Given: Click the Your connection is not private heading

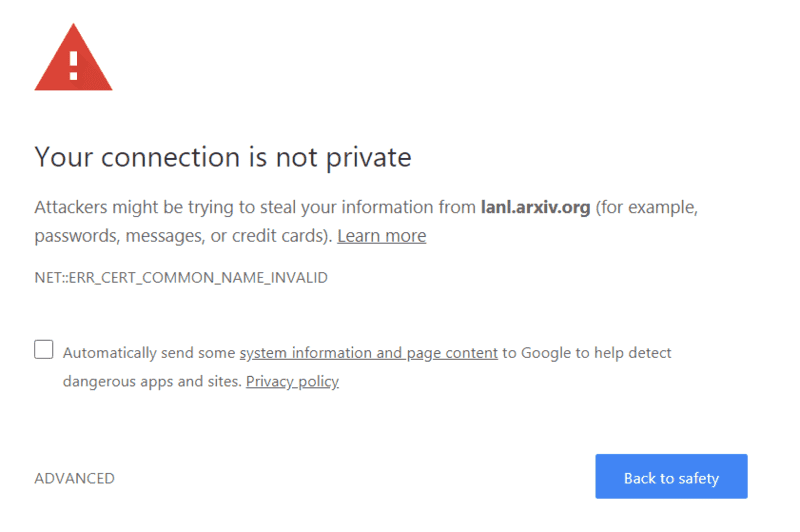Looking at the screenshot, I should point(223,157).
